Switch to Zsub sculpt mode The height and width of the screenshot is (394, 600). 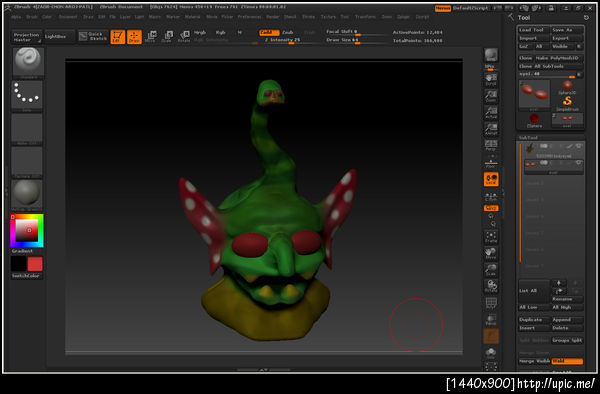tap(288, 33)
